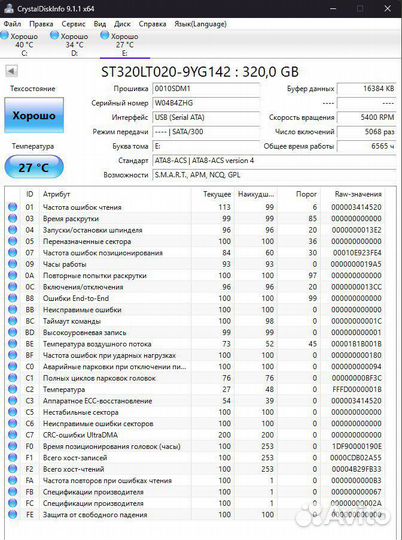Click the Хорошо health status button
Image resolution: width=402 pixels, height=540 pixels.
[x=34, y=115]
